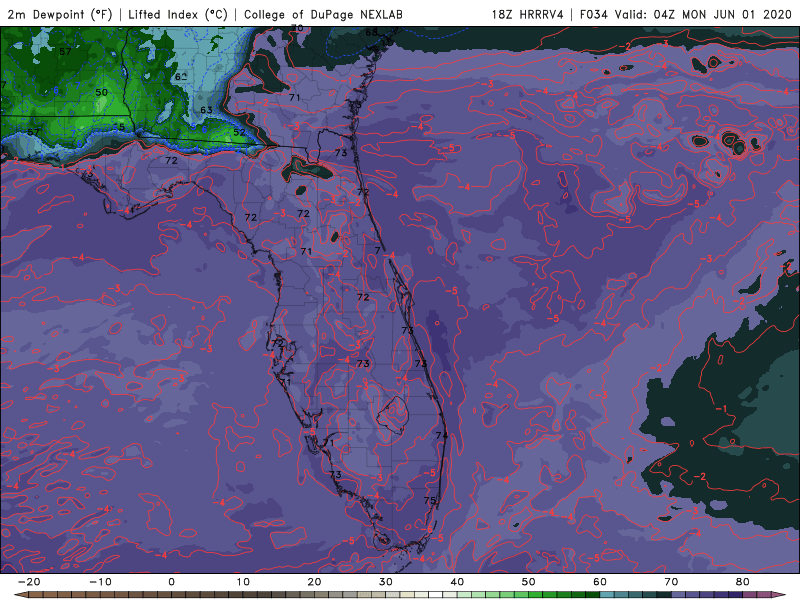Click the 20 label on the color scale
800x600 pixels.
(x=314, y=582)
